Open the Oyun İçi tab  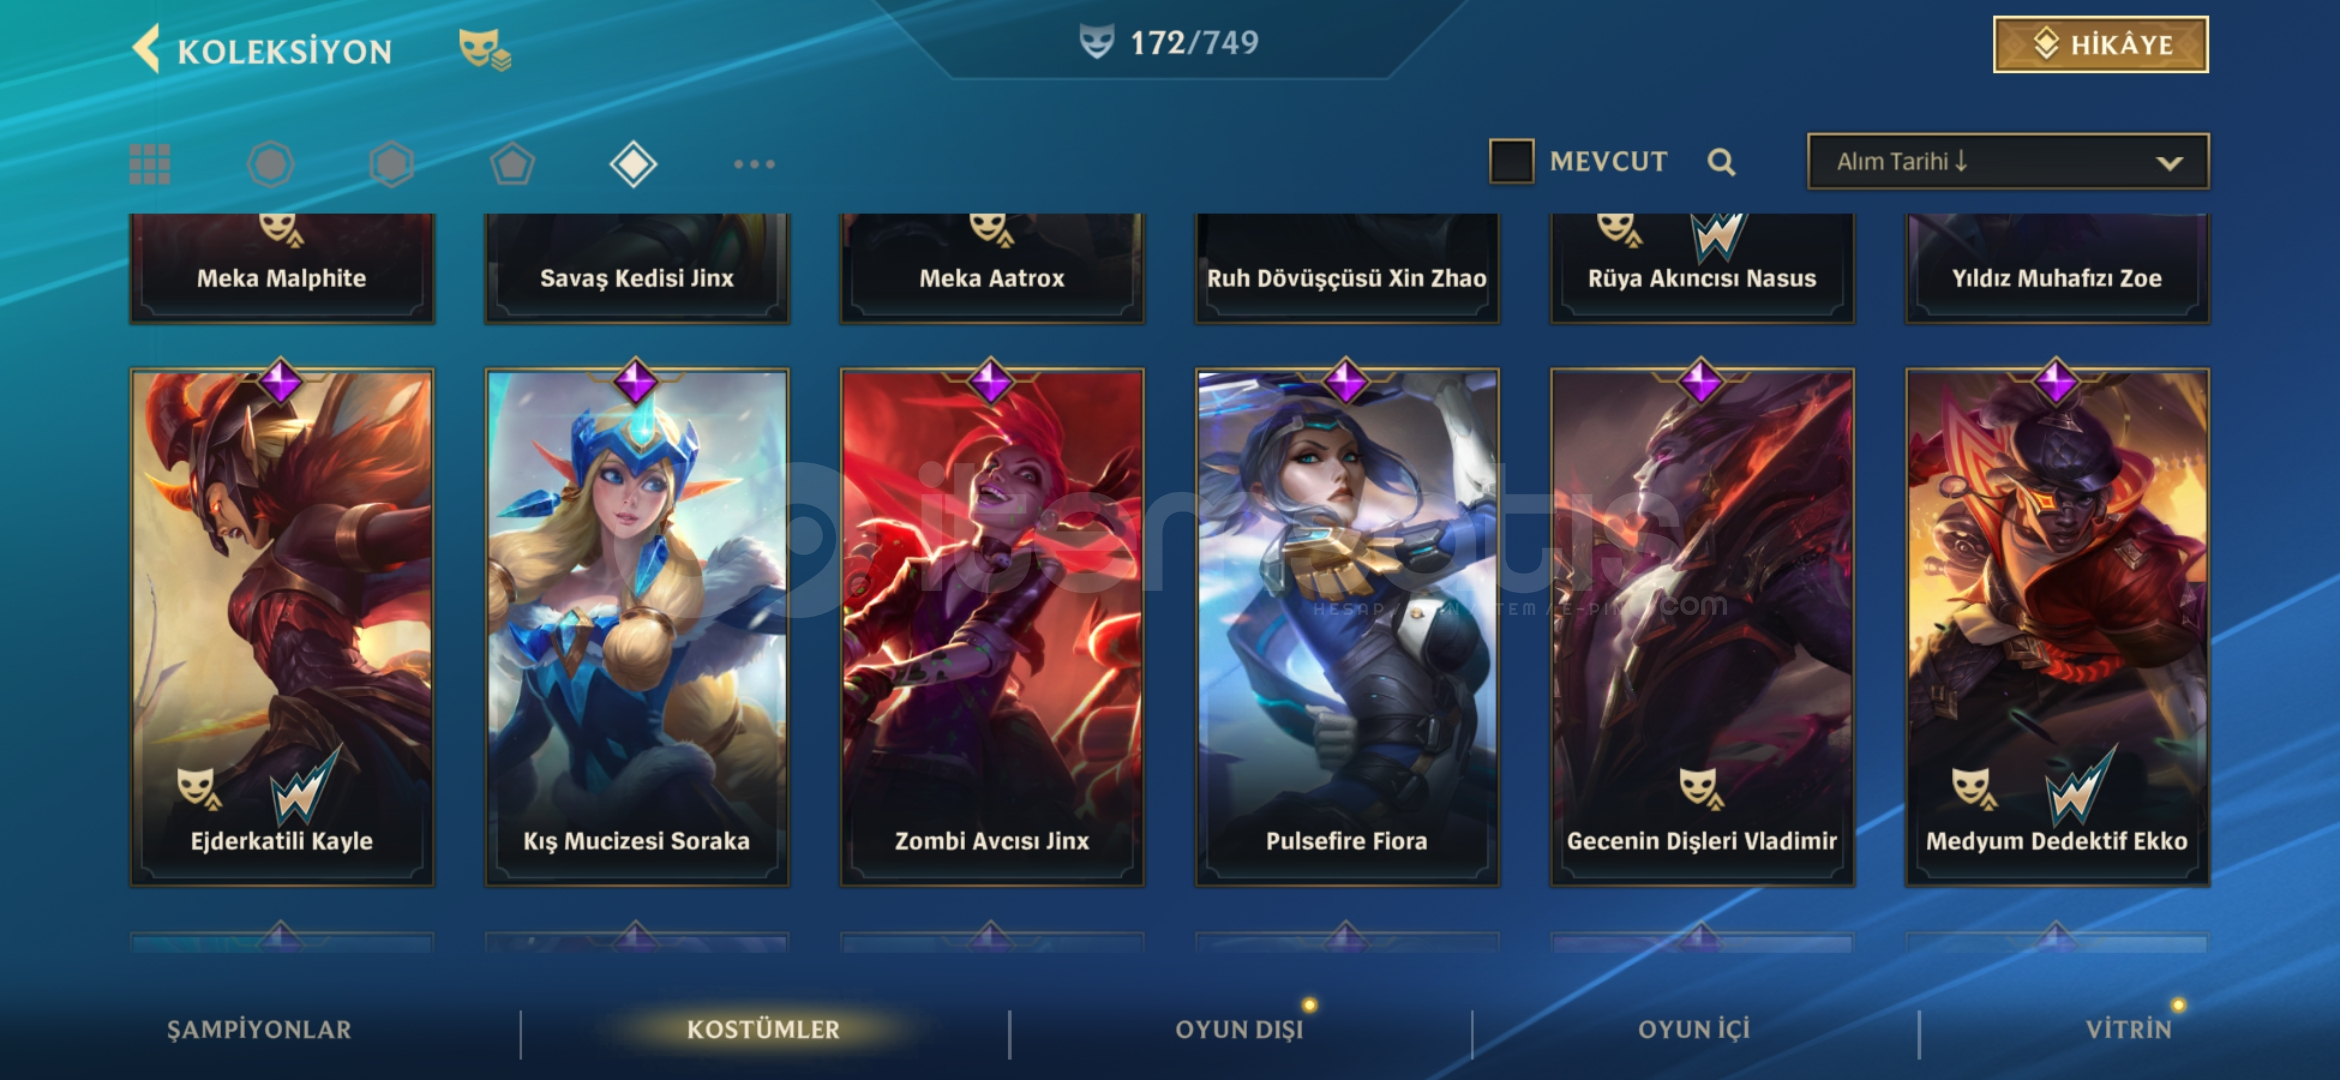(x=1693, y=1030)
